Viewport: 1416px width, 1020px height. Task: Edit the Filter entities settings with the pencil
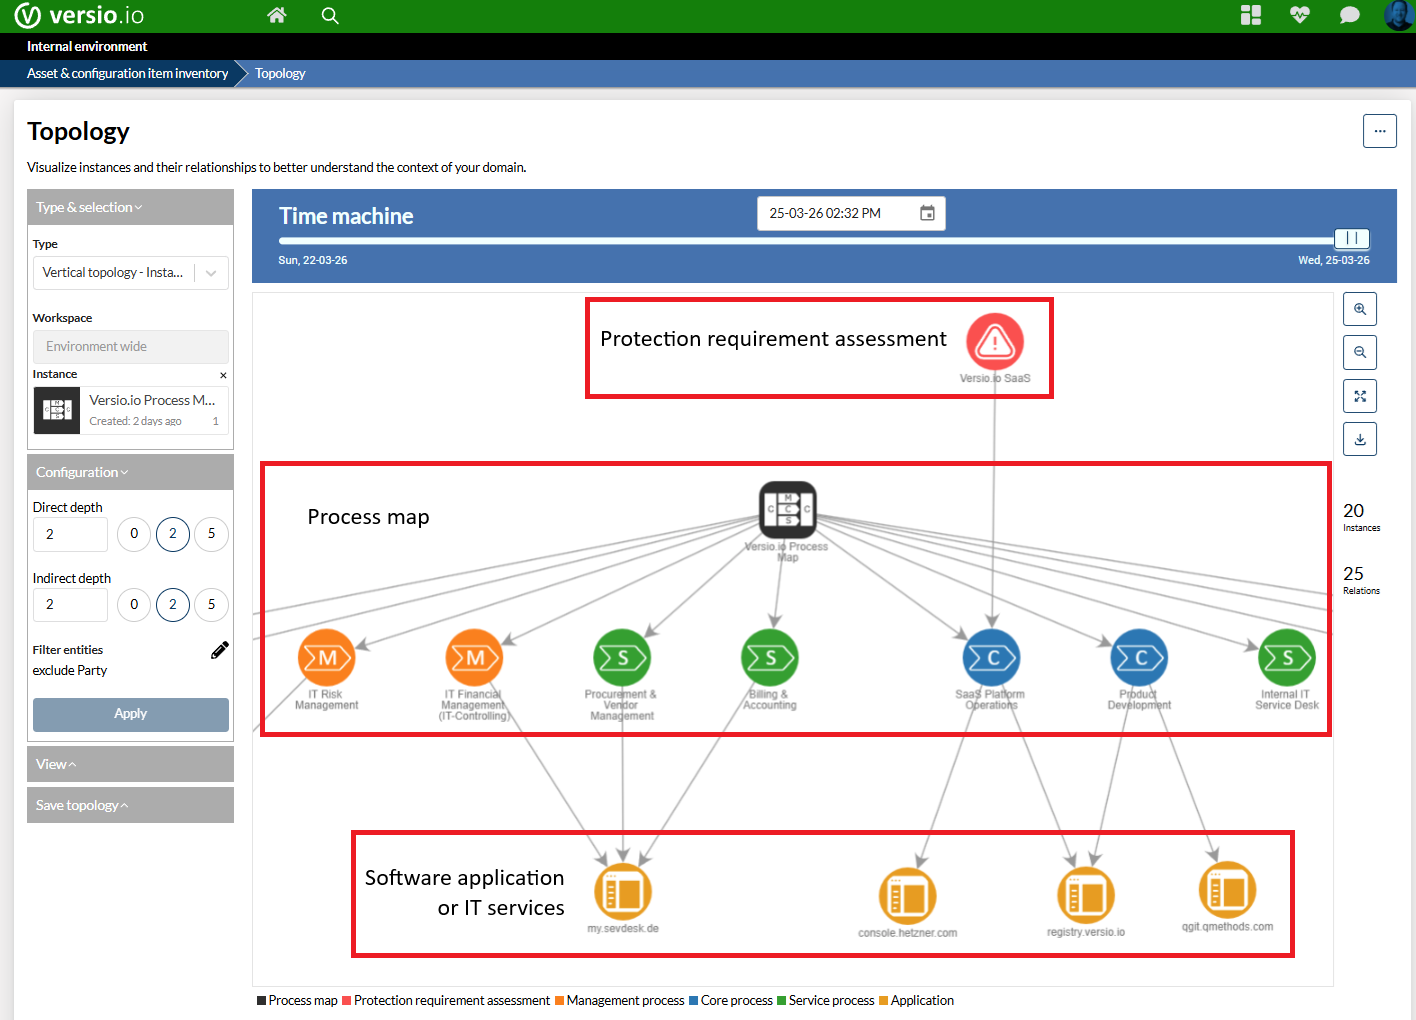tap(219, 649)
